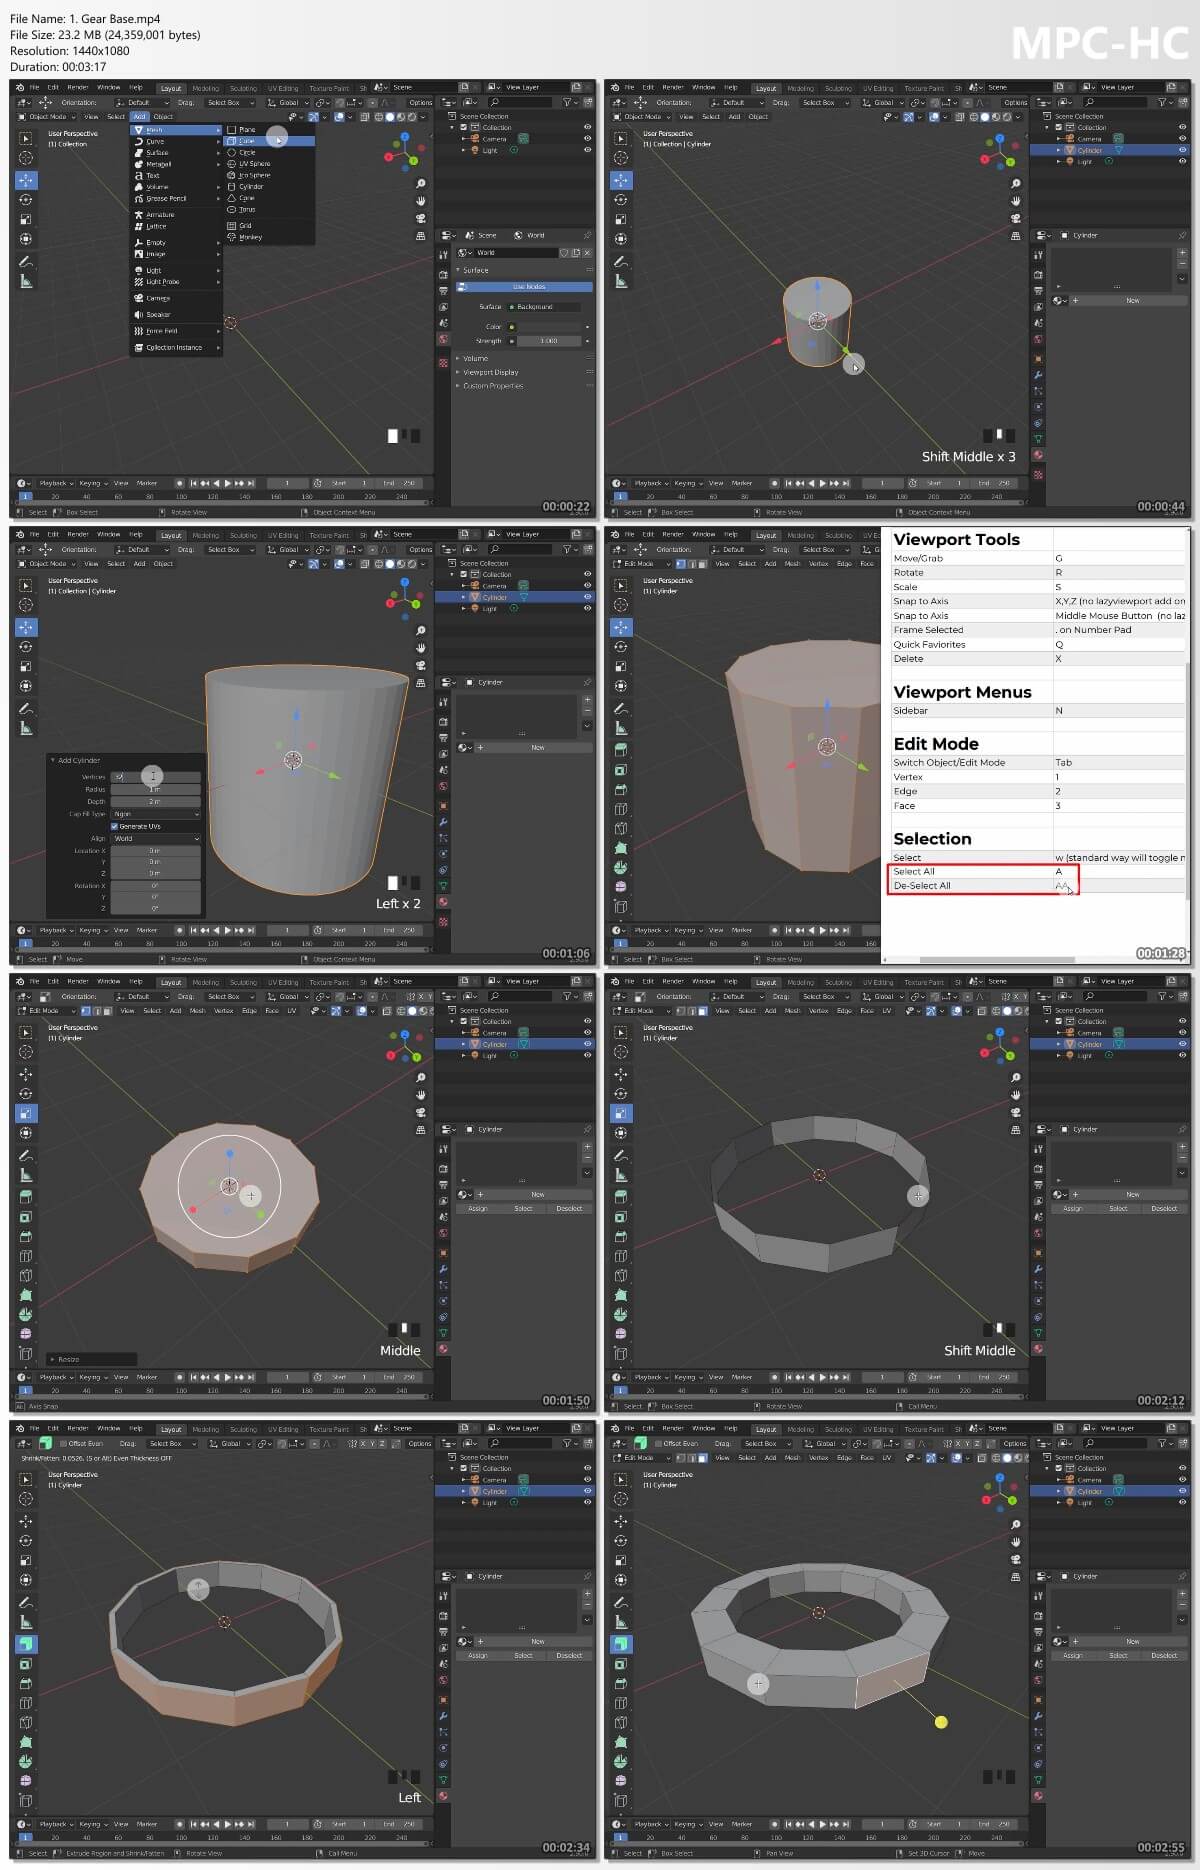Toggle Offset Even checkbox in 00:02:34 frame
Screen dimensions: 1200x1870
coord(64,1444)
